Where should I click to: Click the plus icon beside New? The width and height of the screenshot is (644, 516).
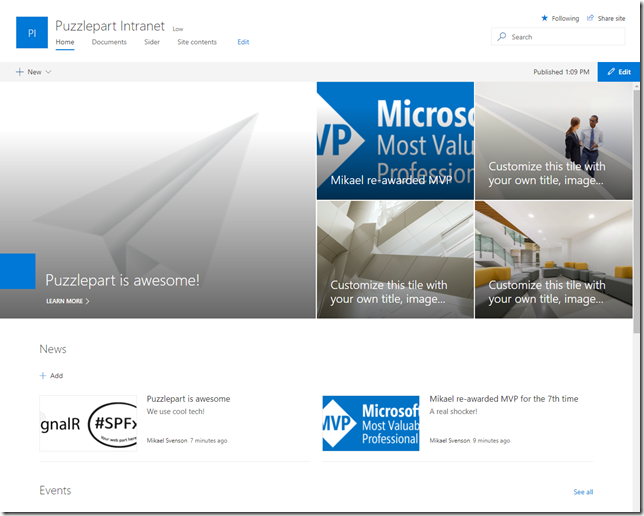(x=19, y=72)
